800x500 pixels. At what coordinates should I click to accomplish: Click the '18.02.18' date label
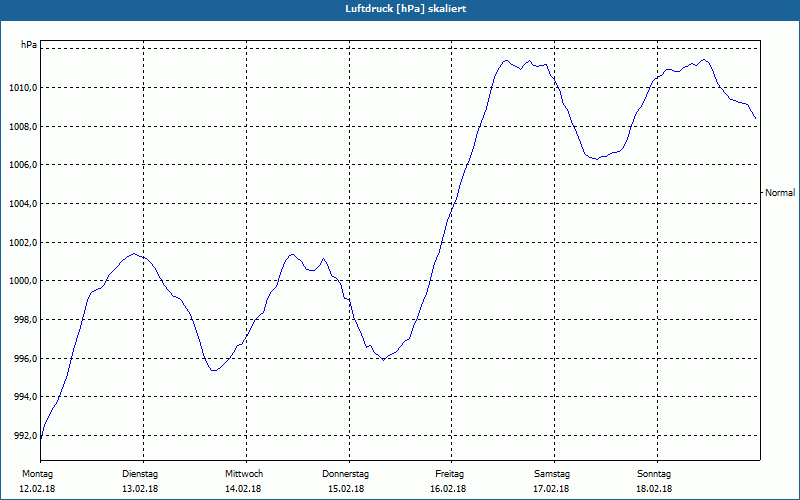655,489
